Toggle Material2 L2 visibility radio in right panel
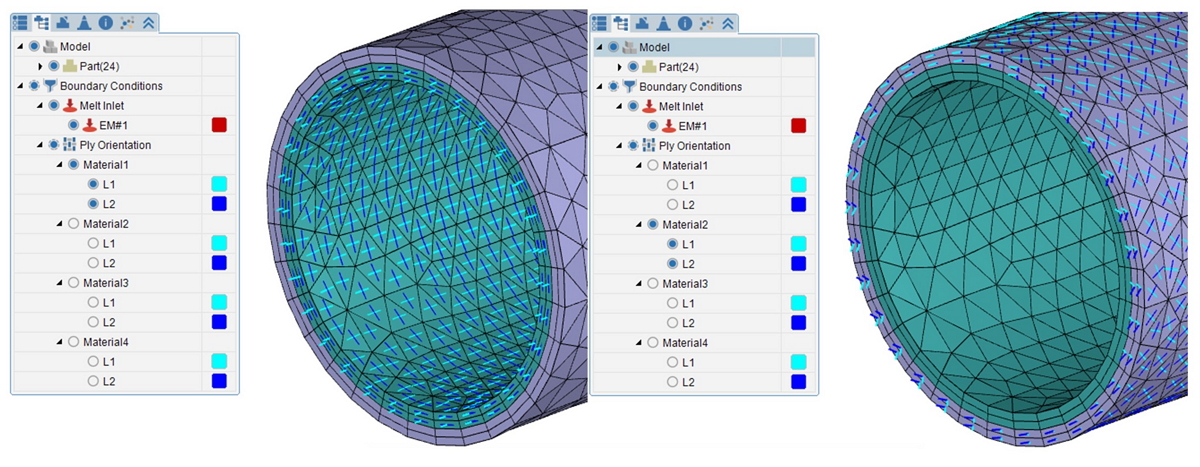 click(672, 264)
